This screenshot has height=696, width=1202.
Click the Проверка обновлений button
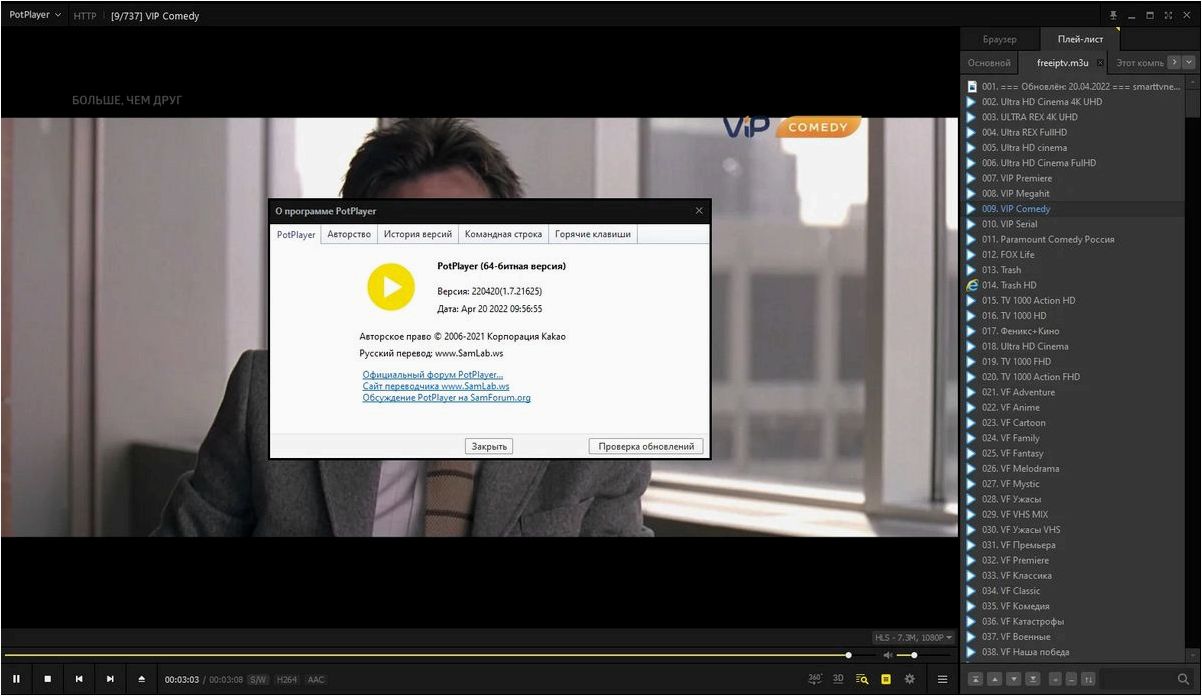pos(646,446)
